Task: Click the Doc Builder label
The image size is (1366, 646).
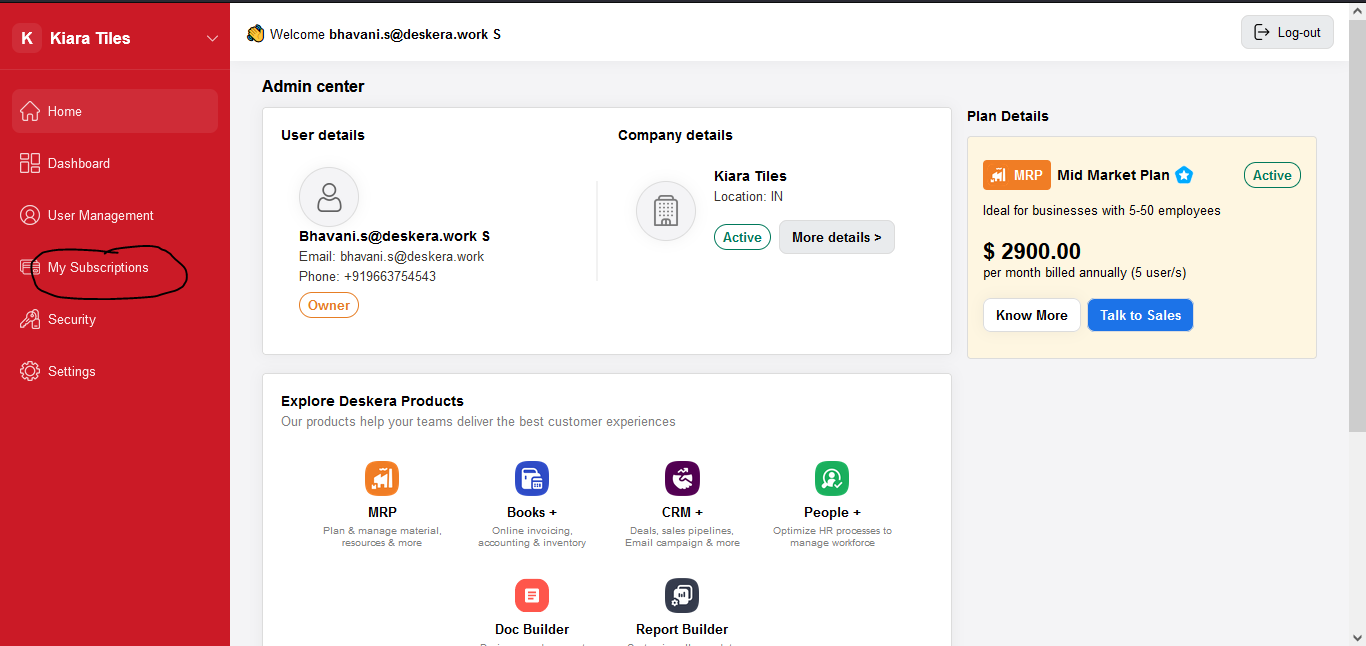Action: point(532,629)
